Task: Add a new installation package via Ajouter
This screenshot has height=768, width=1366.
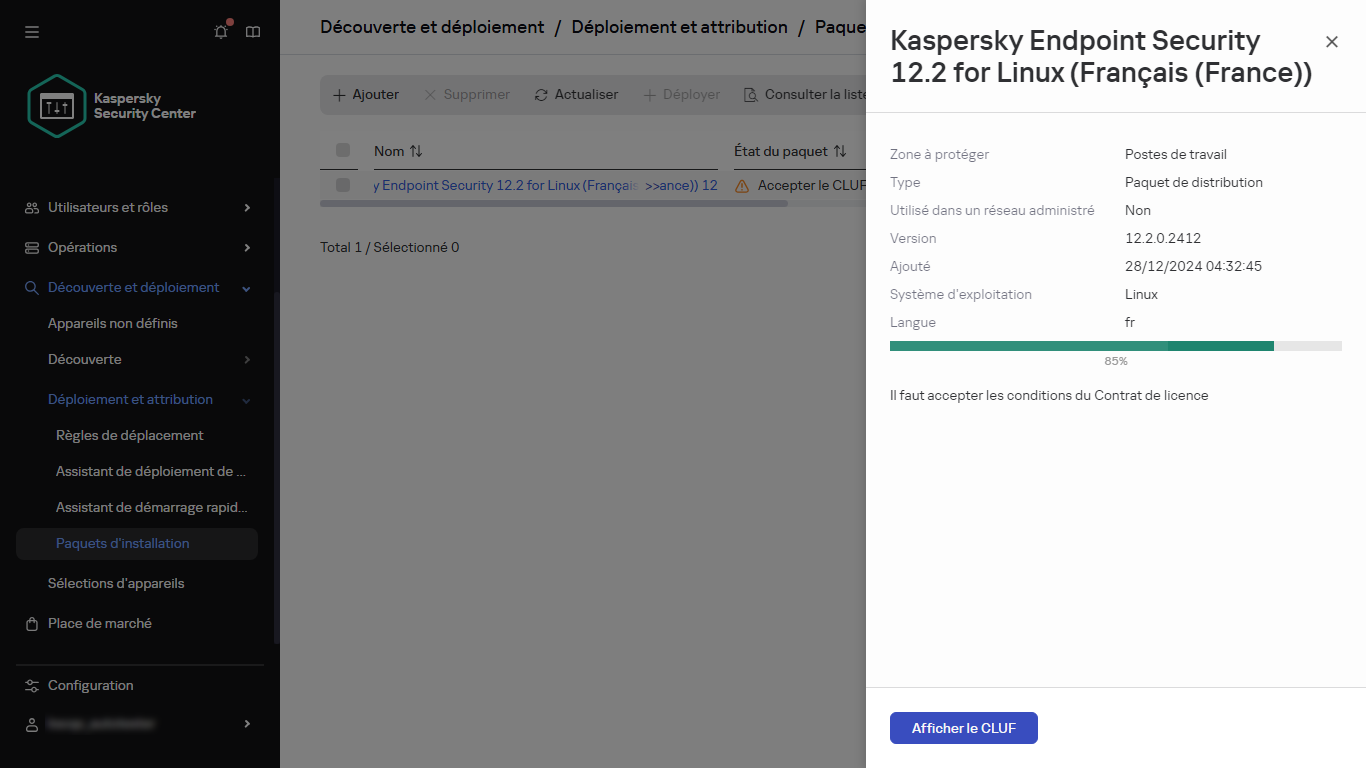Action: point(365,94)
